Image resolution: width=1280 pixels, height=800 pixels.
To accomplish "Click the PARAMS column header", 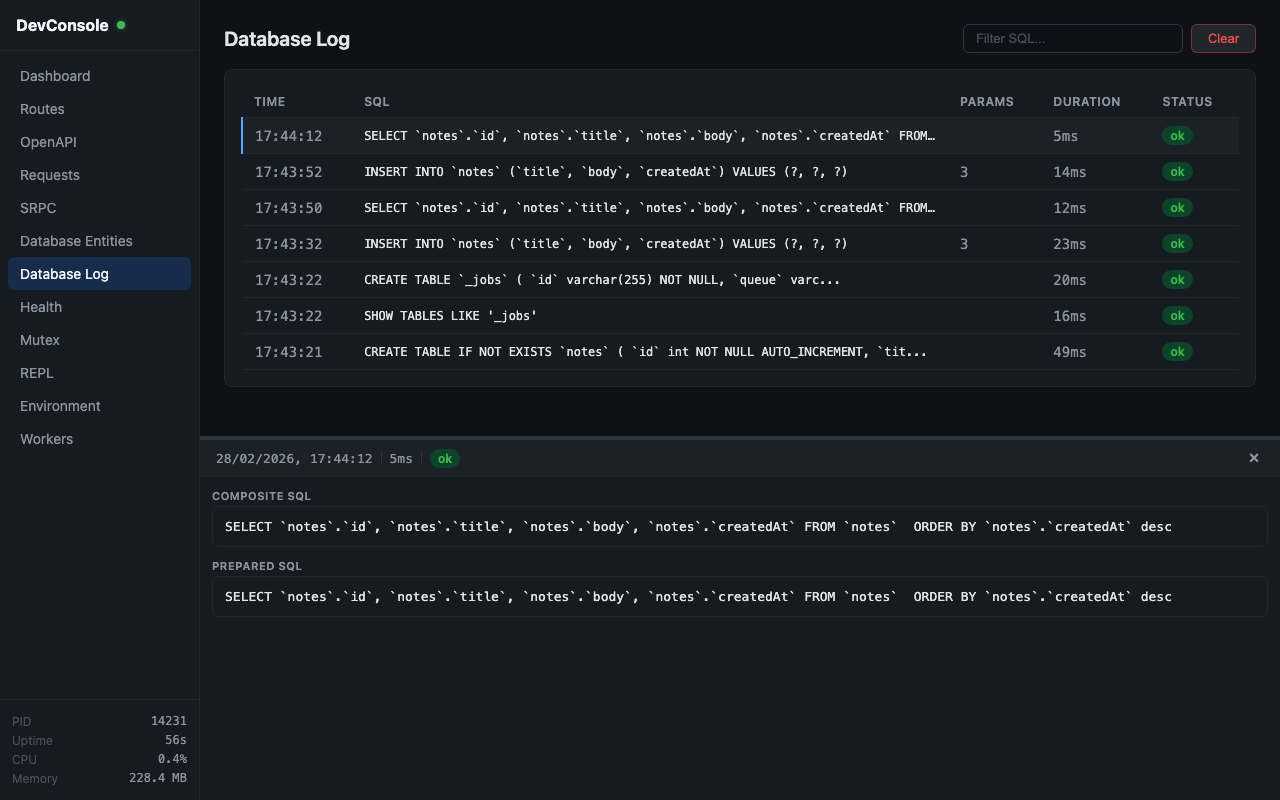I will click(x=987, y=102).
